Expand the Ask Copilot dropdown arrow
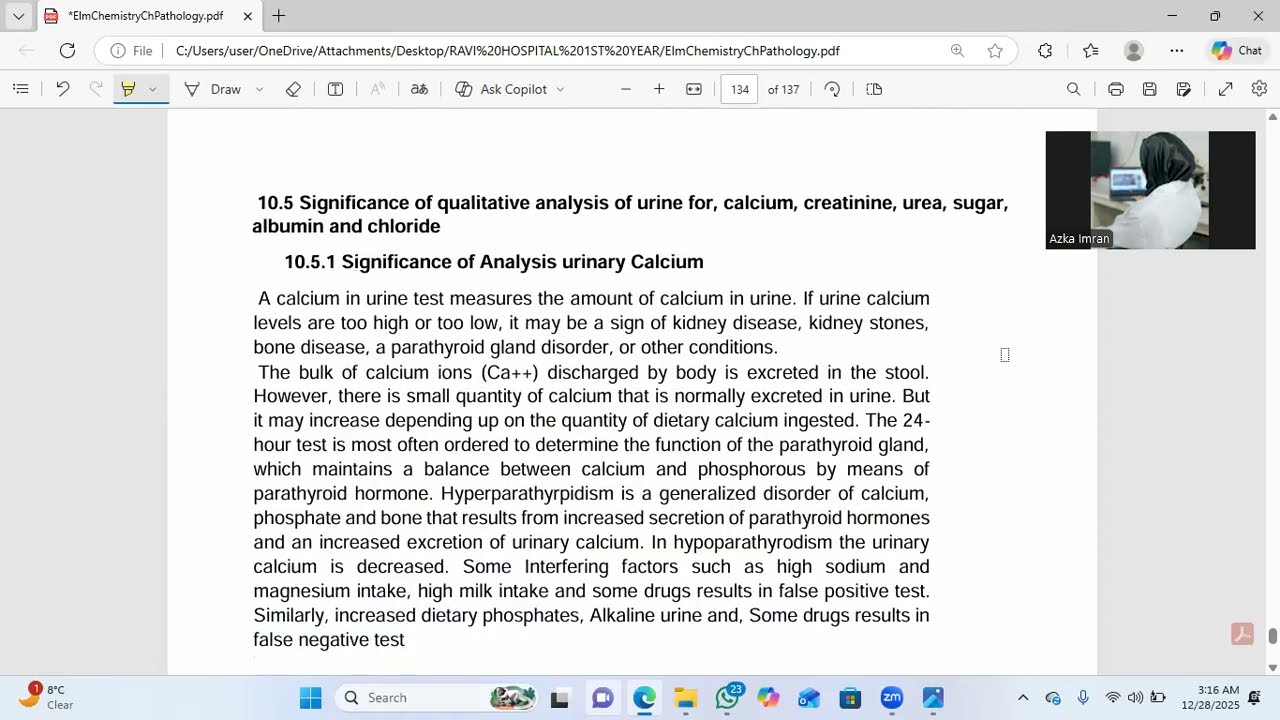1280x720 pixels. (560, 89)
